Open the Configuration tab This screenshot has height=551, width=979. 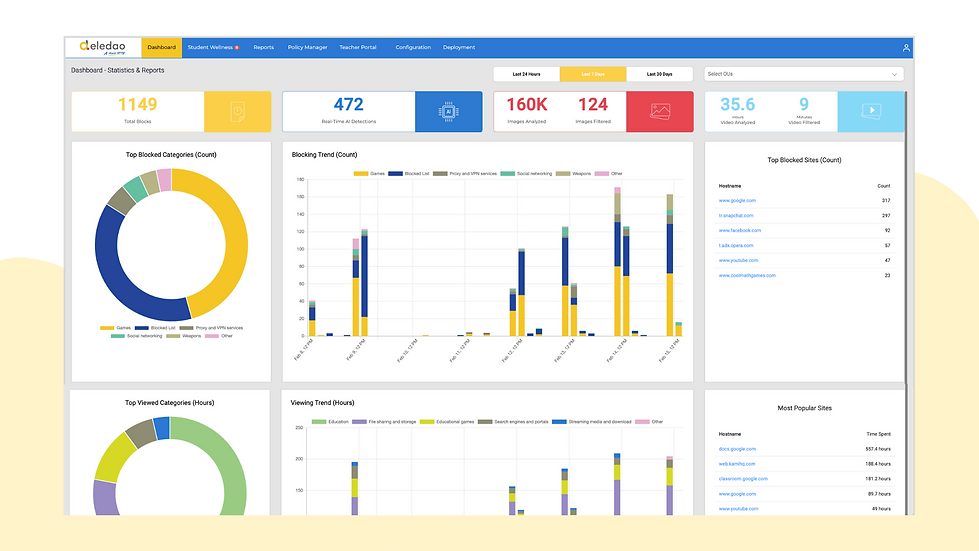pyautogui.click(x=413, y=47)
